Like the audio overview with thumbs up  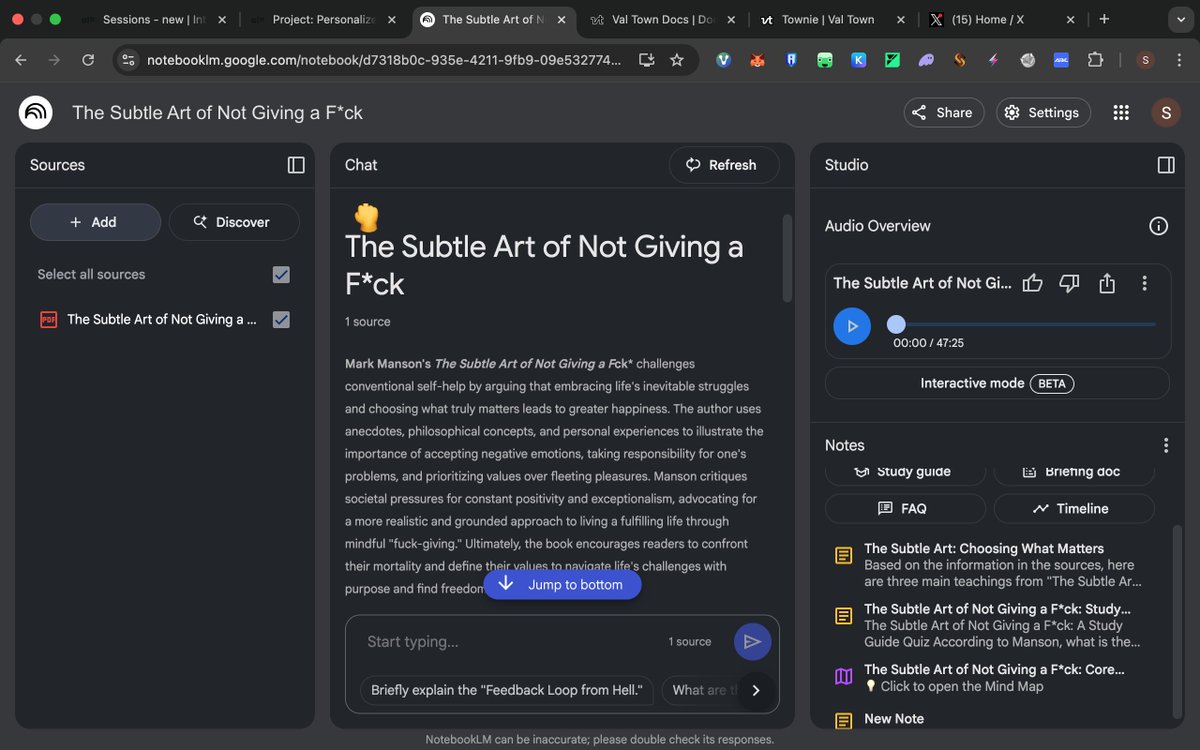tap(1033, 284)
